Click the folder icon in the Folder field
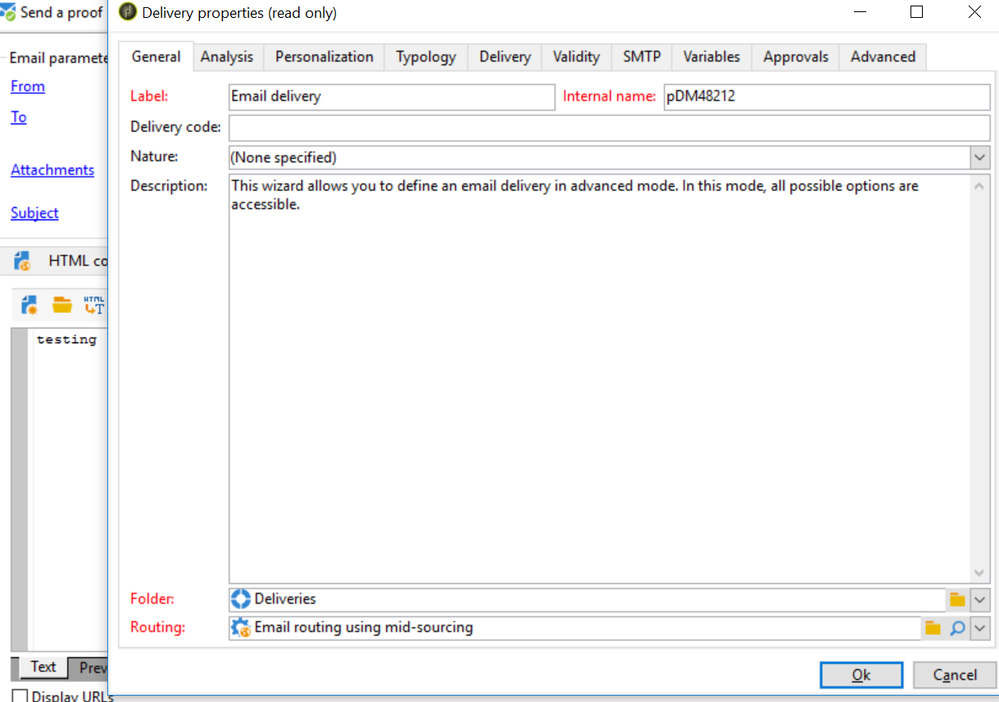 click(x=957, y=600)
